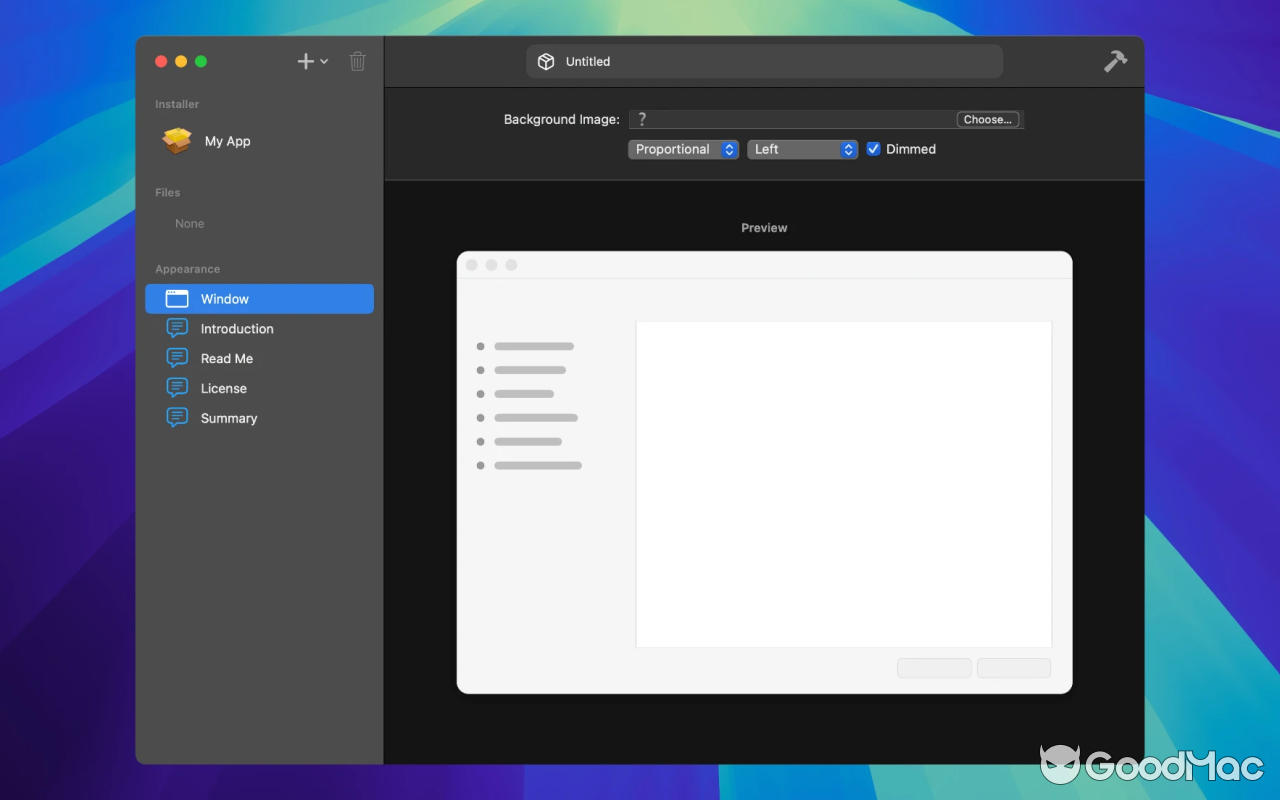Click the Choose button for Background Image
Image resolution: width=1280 pixels, height=800 pixels.
coord(988,119)
